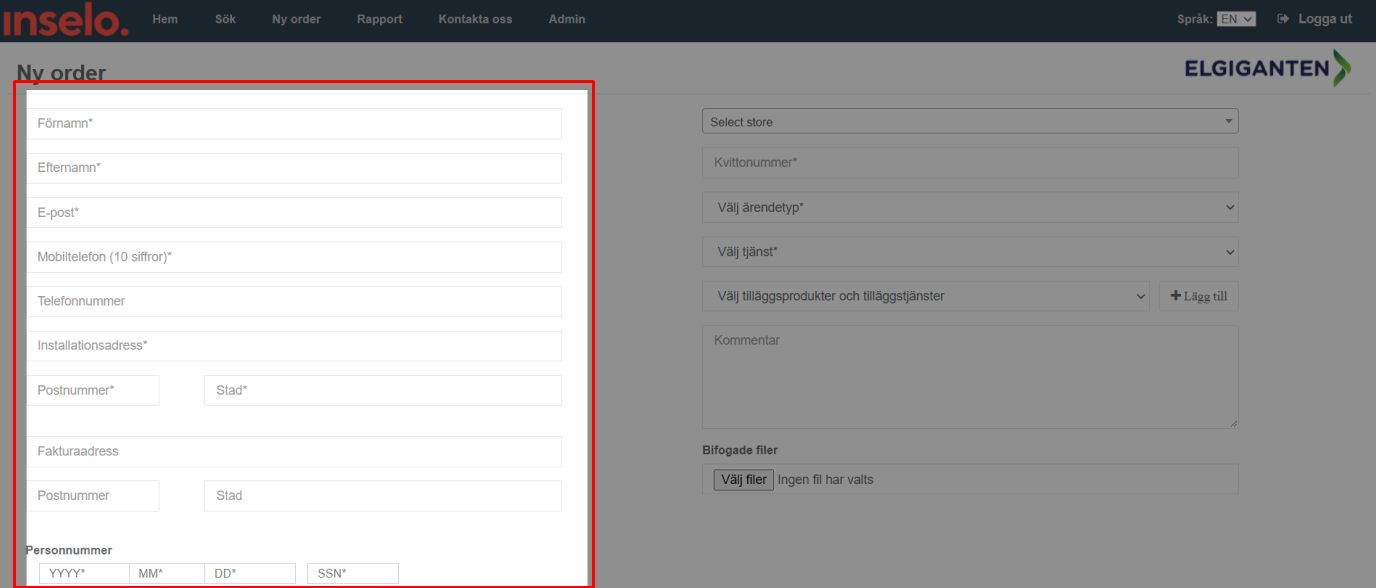1376x588 pixels.
Task: Click the Logga ut link
Action: click(1325, 19)
